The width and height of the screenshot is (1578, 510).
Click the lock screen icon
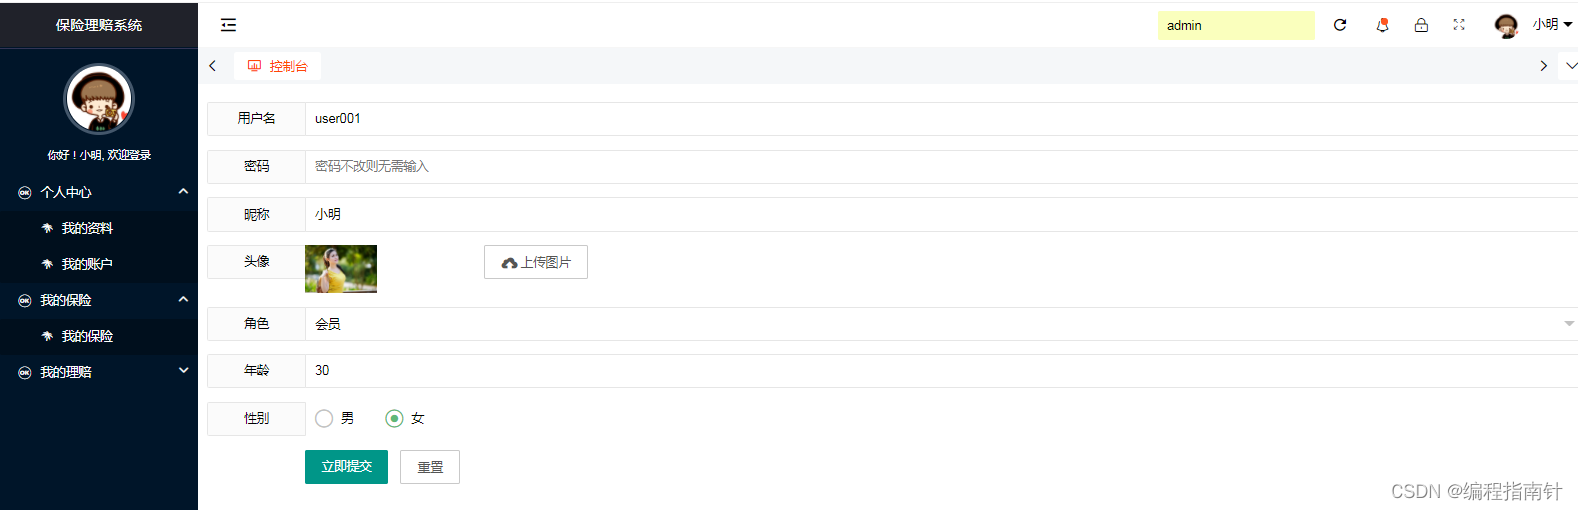[1421, 25]
